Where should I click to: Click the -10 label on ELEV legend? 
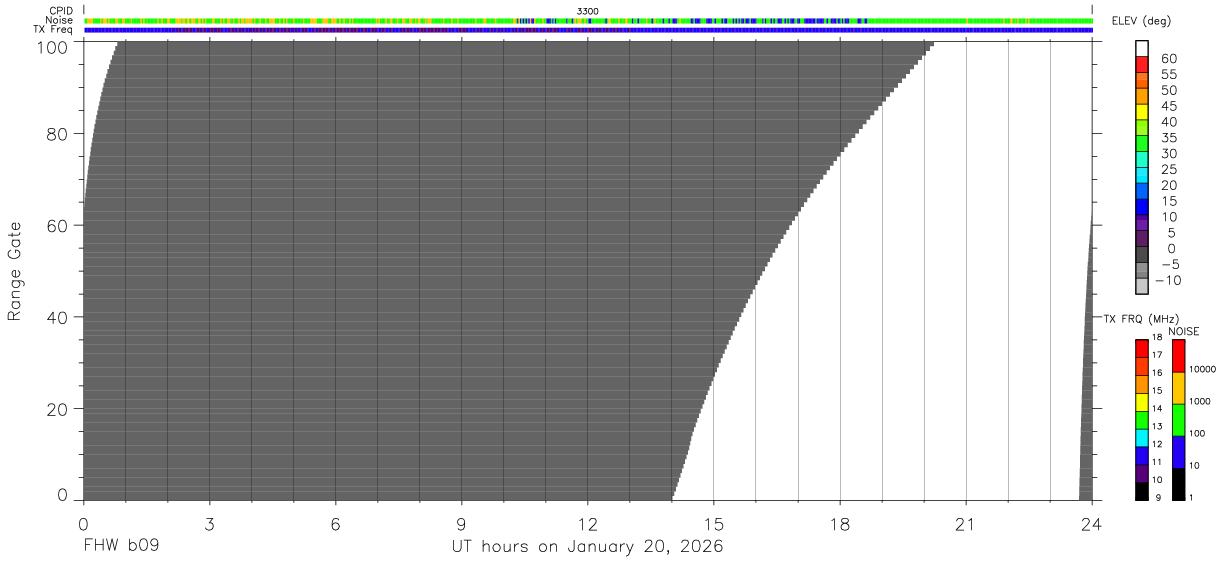coord(1166,280)
